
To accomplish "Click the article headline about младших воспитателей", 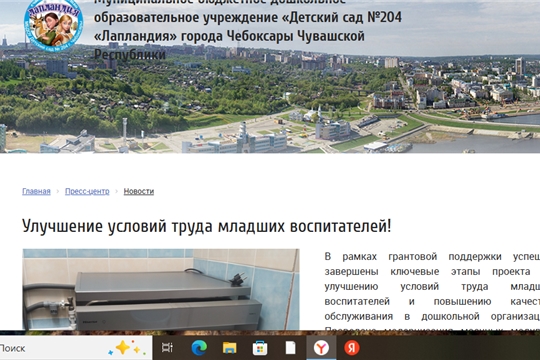I will (x=207, y=226).
